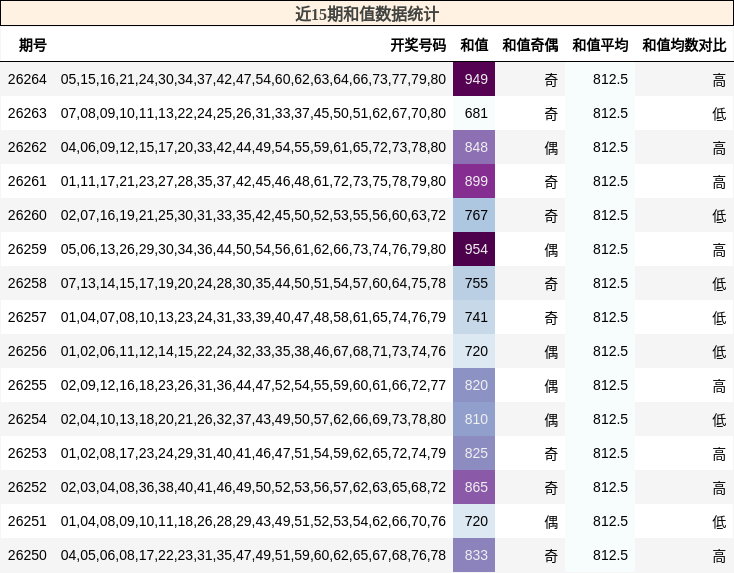This screenshot has height=573, width=734.
Task: Select period number 26261
Action: 27,181
